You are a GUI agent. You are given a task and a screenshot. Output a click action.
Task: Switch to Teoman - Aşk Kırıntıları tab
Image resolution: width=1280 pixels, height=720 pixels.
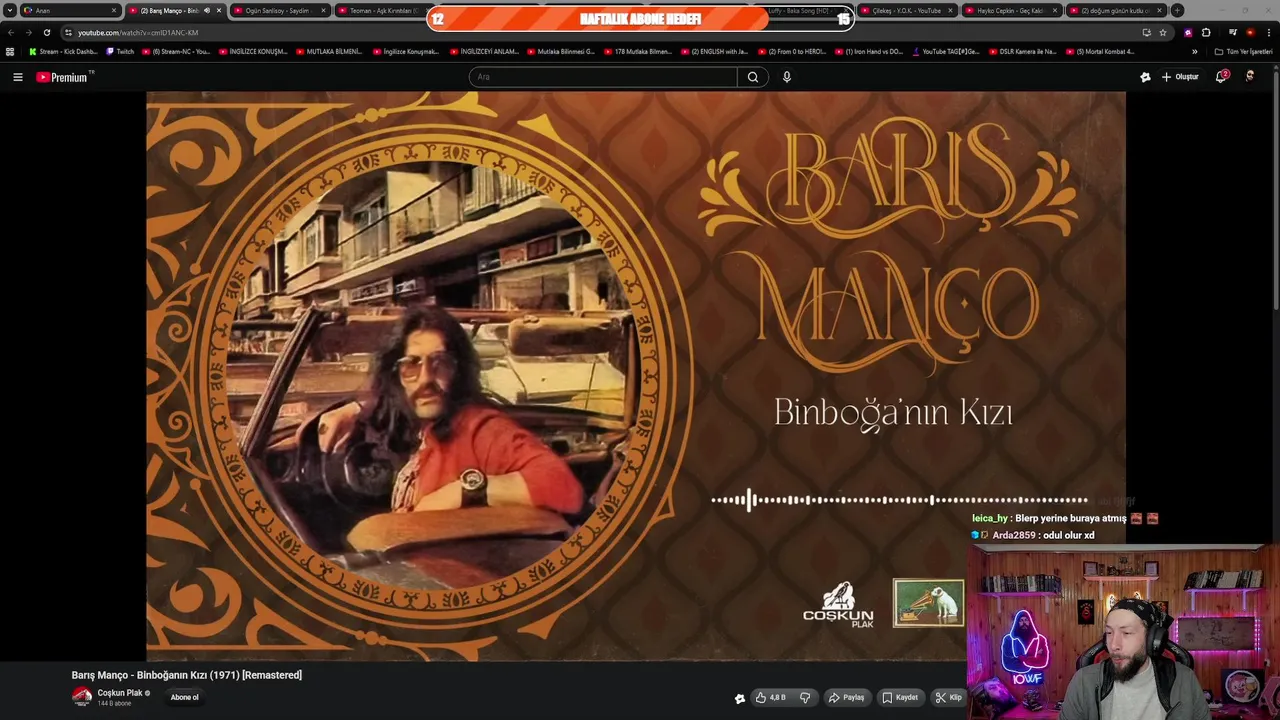pyautogui.click(x=384, y=10)
